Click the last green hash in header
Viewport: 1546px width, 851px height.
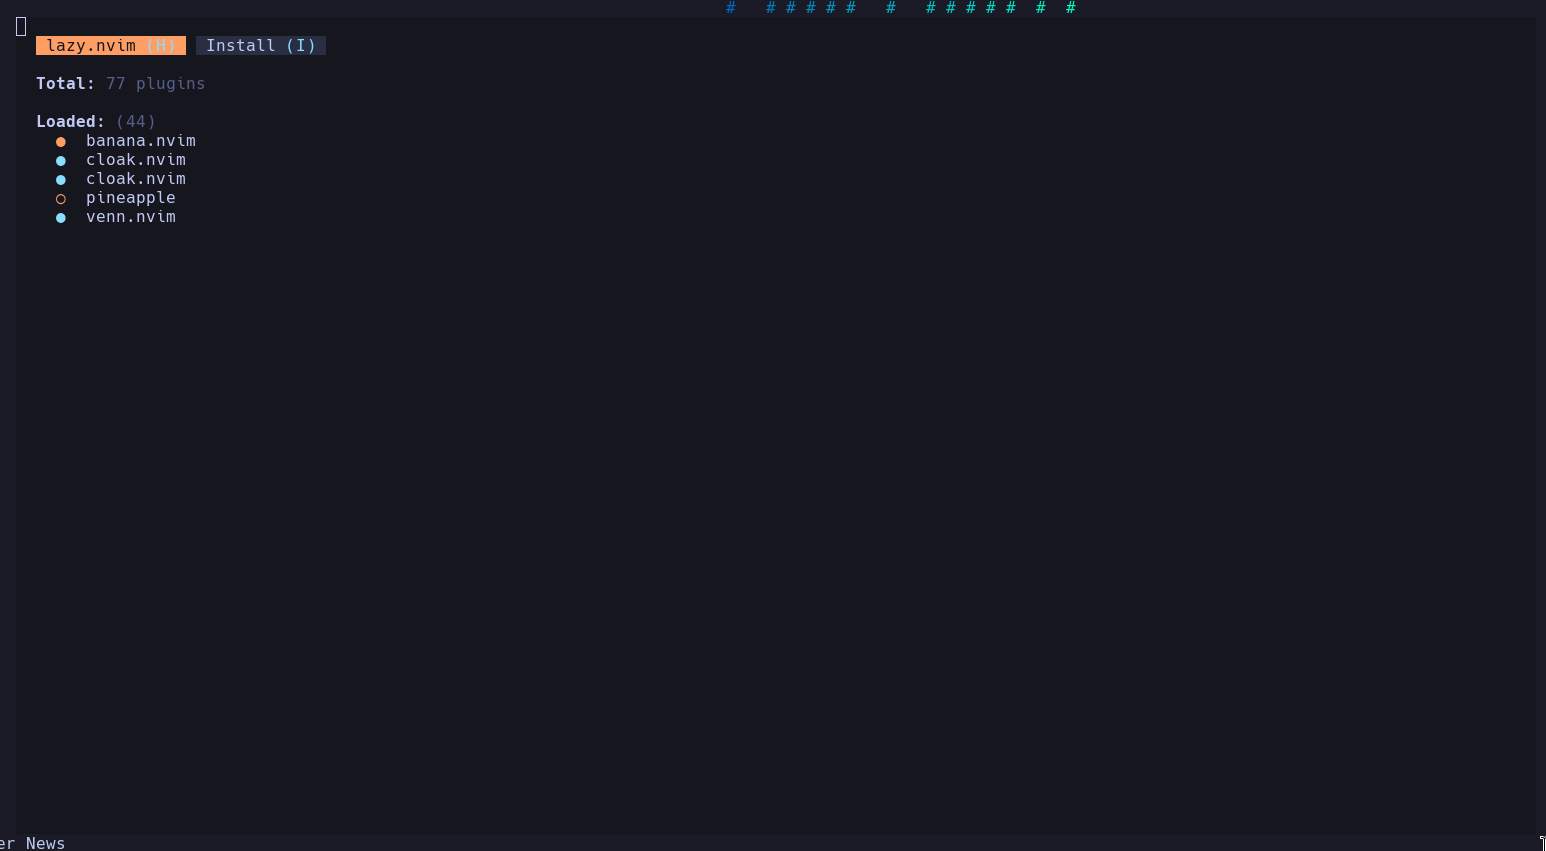(x=1071, y=8)
